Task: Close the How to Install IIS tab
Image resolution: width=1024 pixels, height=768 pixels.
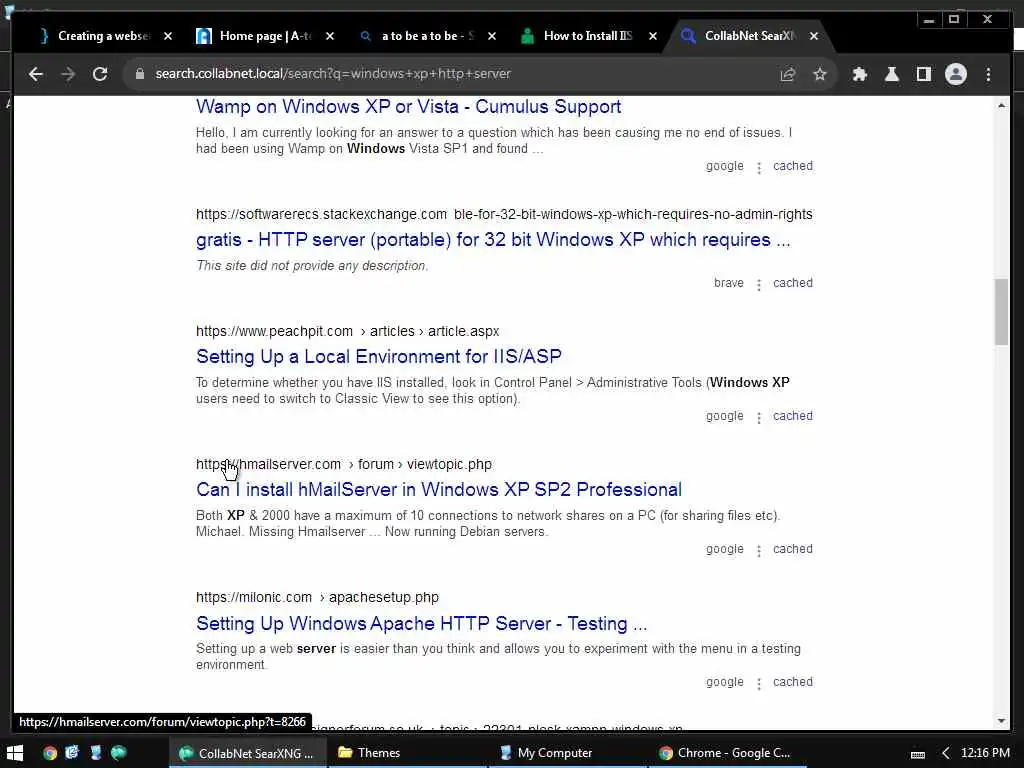Action: coord(652,36)
